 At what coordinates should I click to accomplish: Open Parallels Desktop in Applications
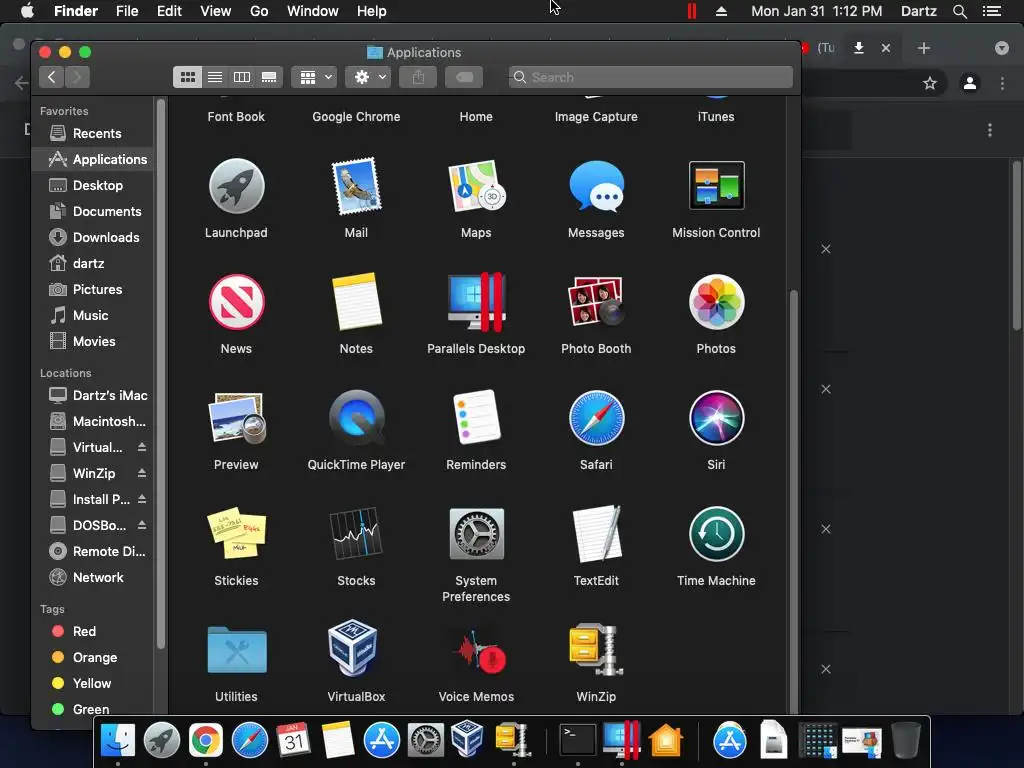coord(476,302)
